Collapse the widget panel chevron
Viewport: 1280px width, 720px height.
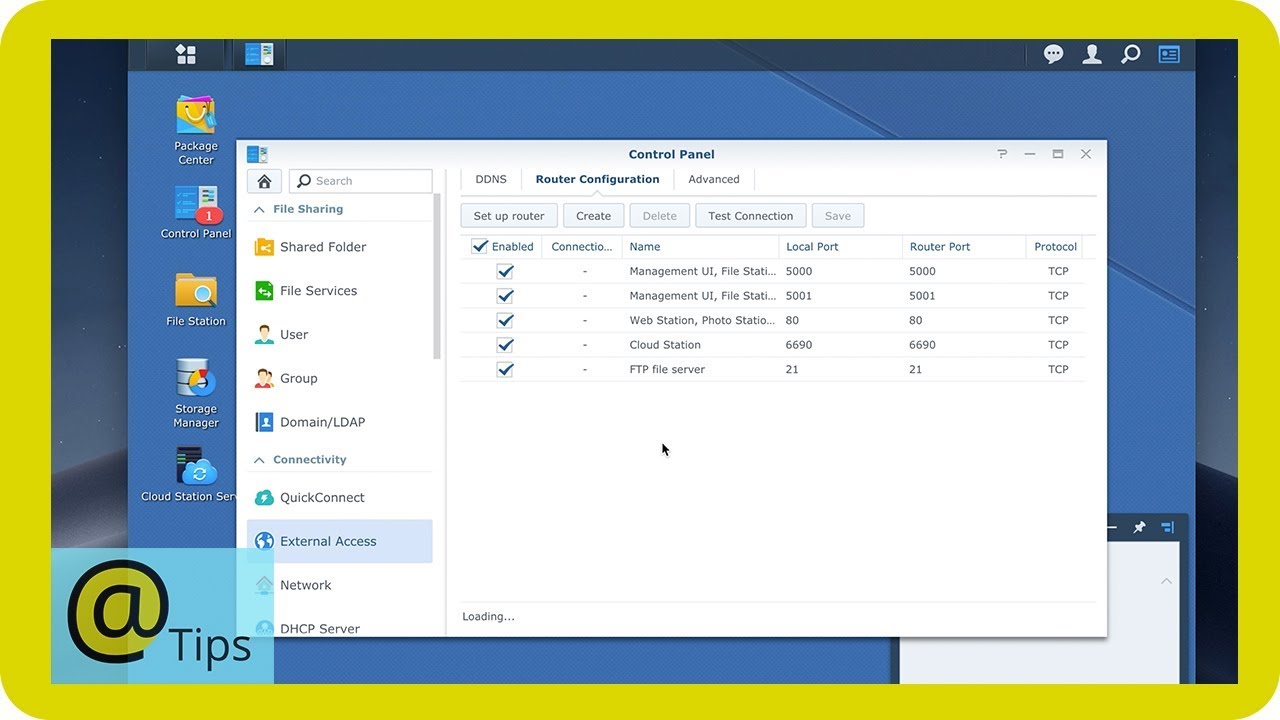(1166, 581)
